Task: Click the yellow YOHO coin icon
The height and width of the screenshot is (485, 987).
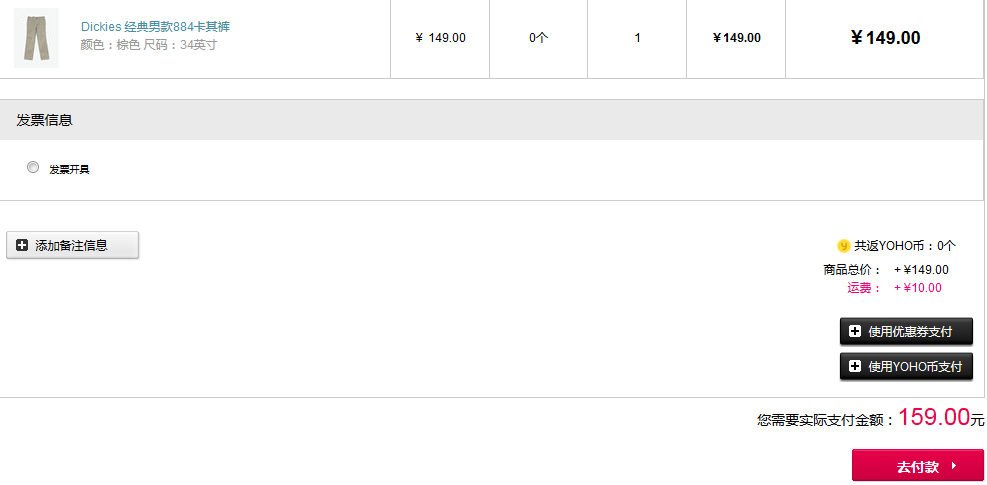Action: (x=843, y=246)
